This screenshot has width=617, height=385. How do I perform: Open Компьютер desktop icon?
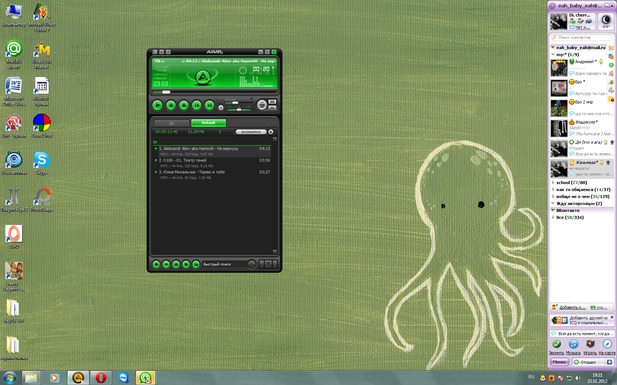[x=14, y=15]
